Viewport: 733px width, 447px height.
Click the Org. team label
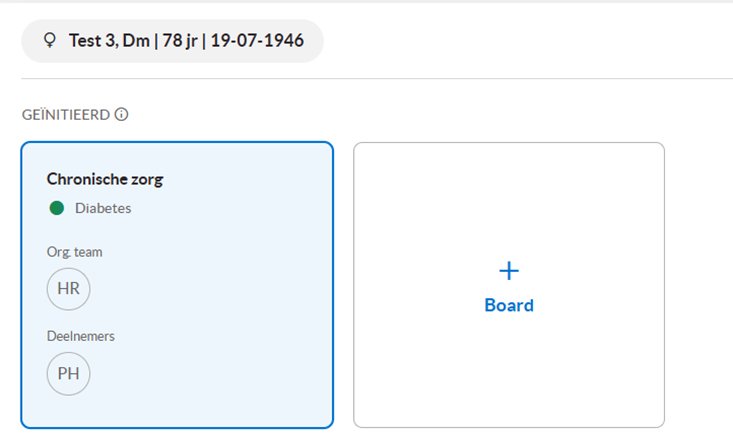pyautogui.click(x=74, y=252)
